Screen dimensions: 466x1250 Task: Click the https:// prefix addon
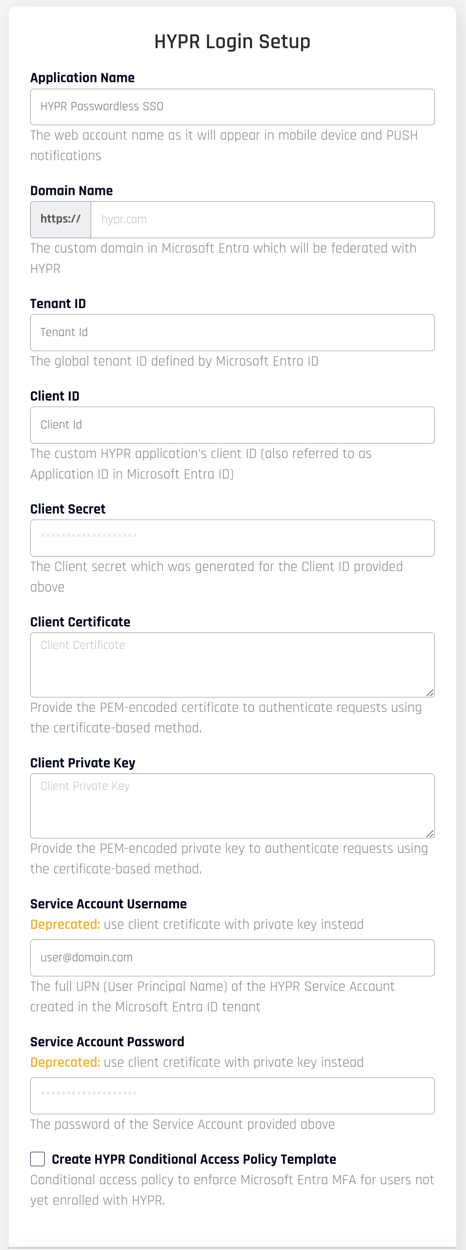pos(60,219)
